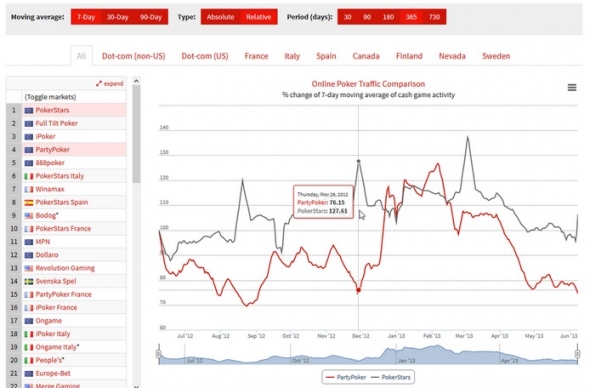Click the left range navigator handle

coord(159,354)
